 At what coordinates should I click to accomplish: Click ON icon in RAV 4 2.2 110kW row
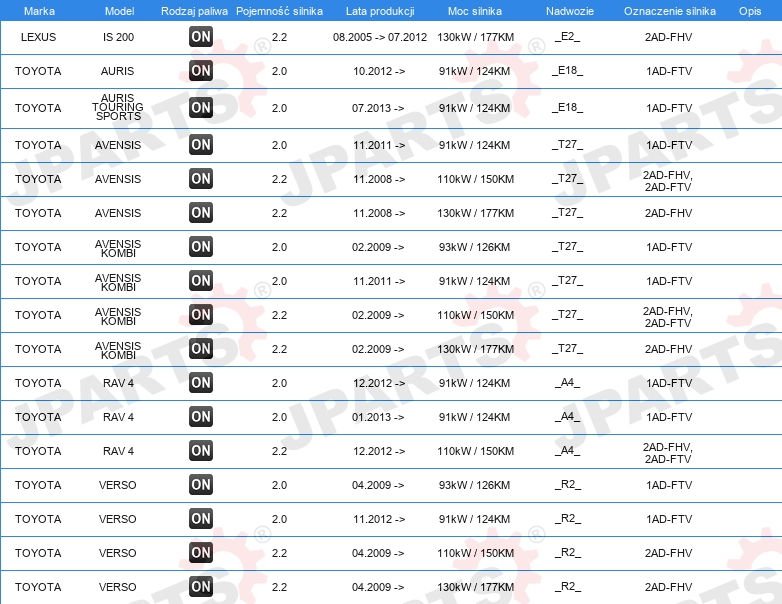200,450
